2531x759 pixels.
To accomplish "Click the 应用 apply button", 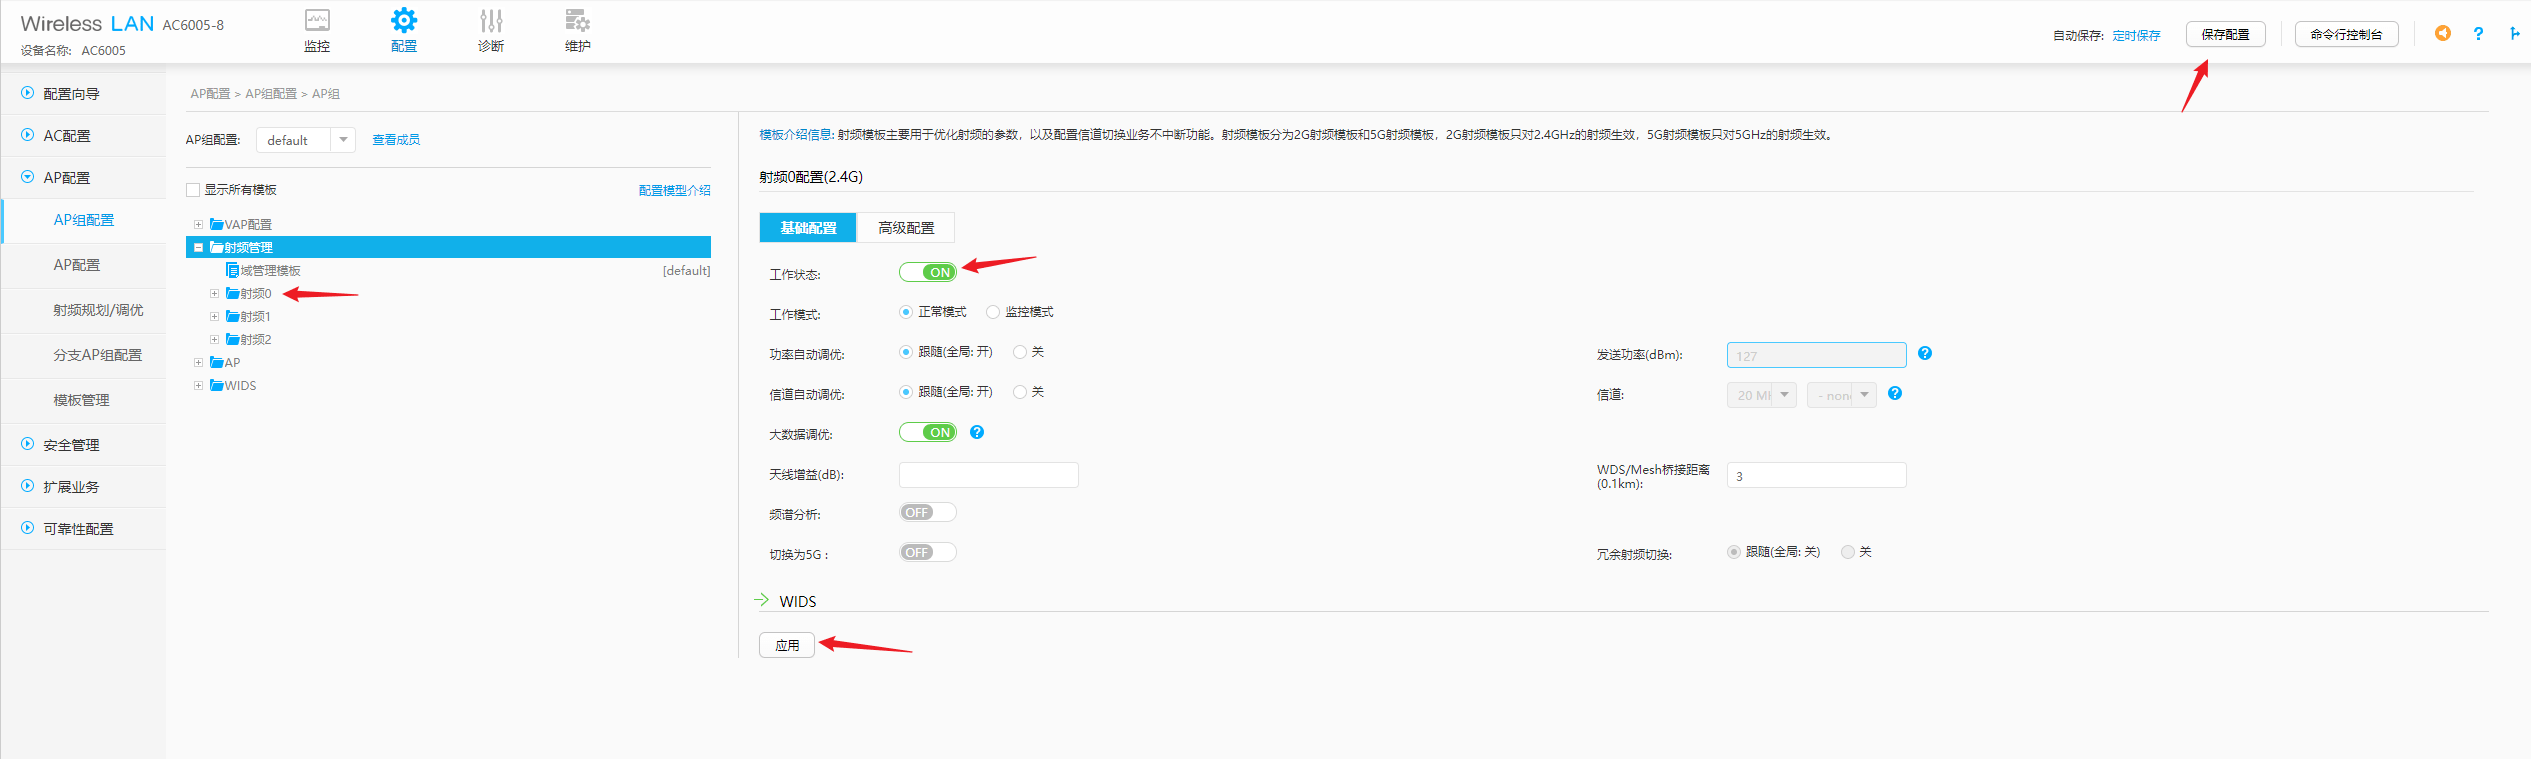I will point(787,645).
